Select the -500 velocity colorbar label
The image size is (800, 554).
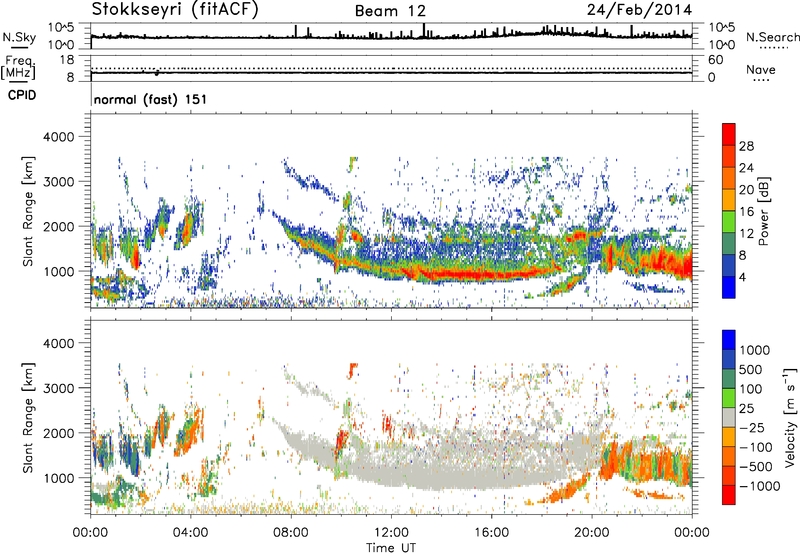pyautogui.click(x=756, y=467)
